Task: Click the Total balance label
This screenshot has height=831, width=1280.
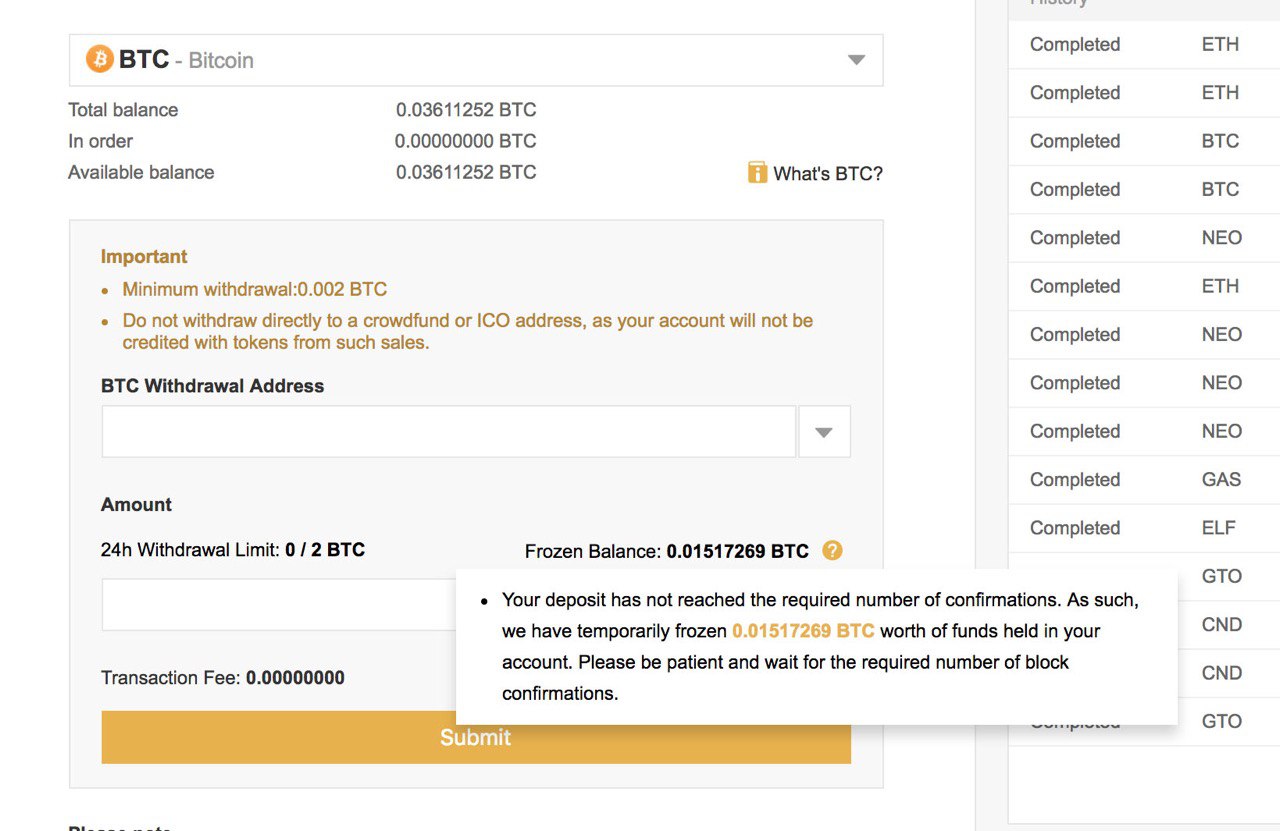Action: coord(123,110)
